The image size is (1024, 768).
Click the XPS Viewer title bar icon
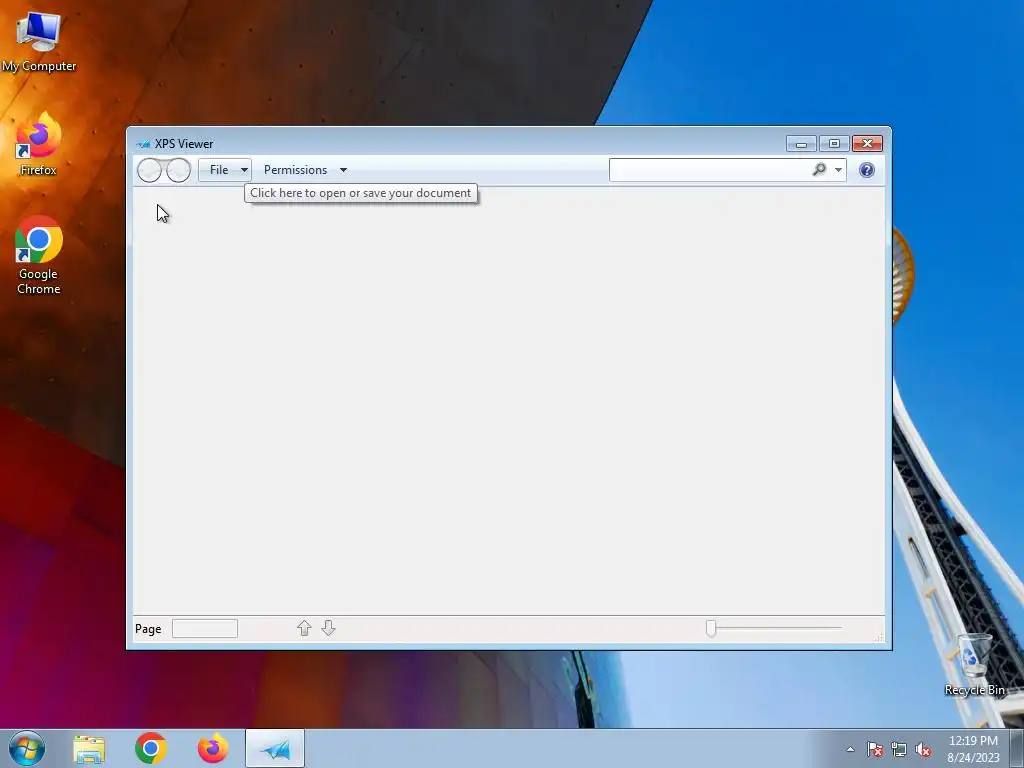coord(143,144)
